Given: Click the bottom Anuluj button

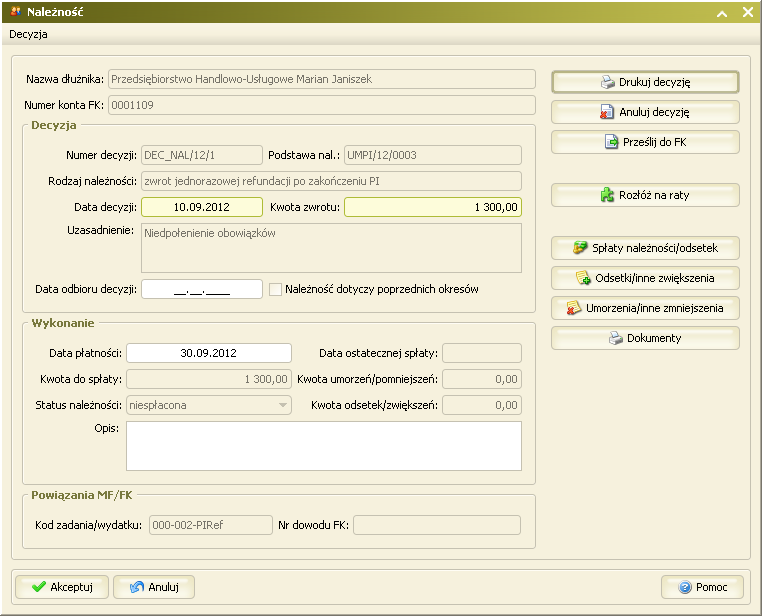Looking at the screenshot, I should (154, 587).
